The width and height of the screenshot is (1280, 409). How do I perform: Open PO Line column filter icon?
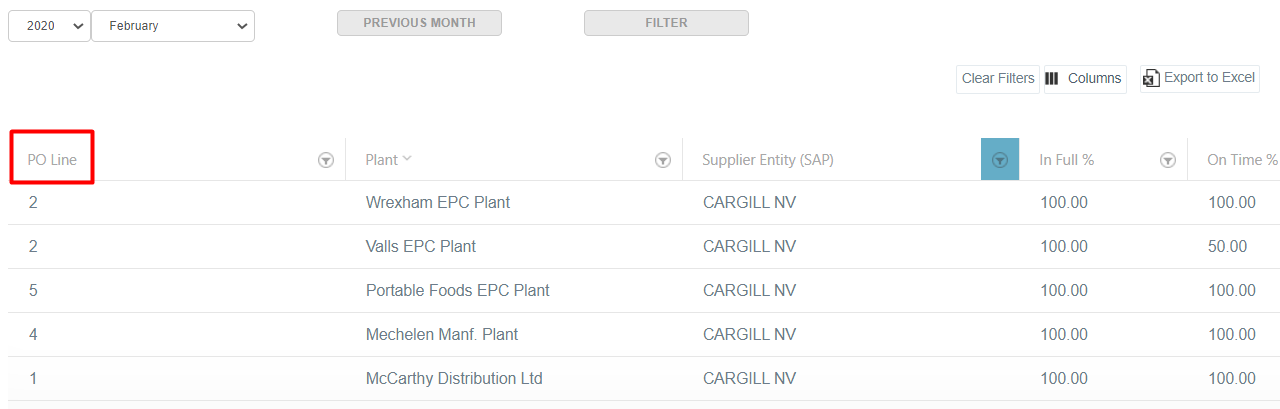click(325, 160)
